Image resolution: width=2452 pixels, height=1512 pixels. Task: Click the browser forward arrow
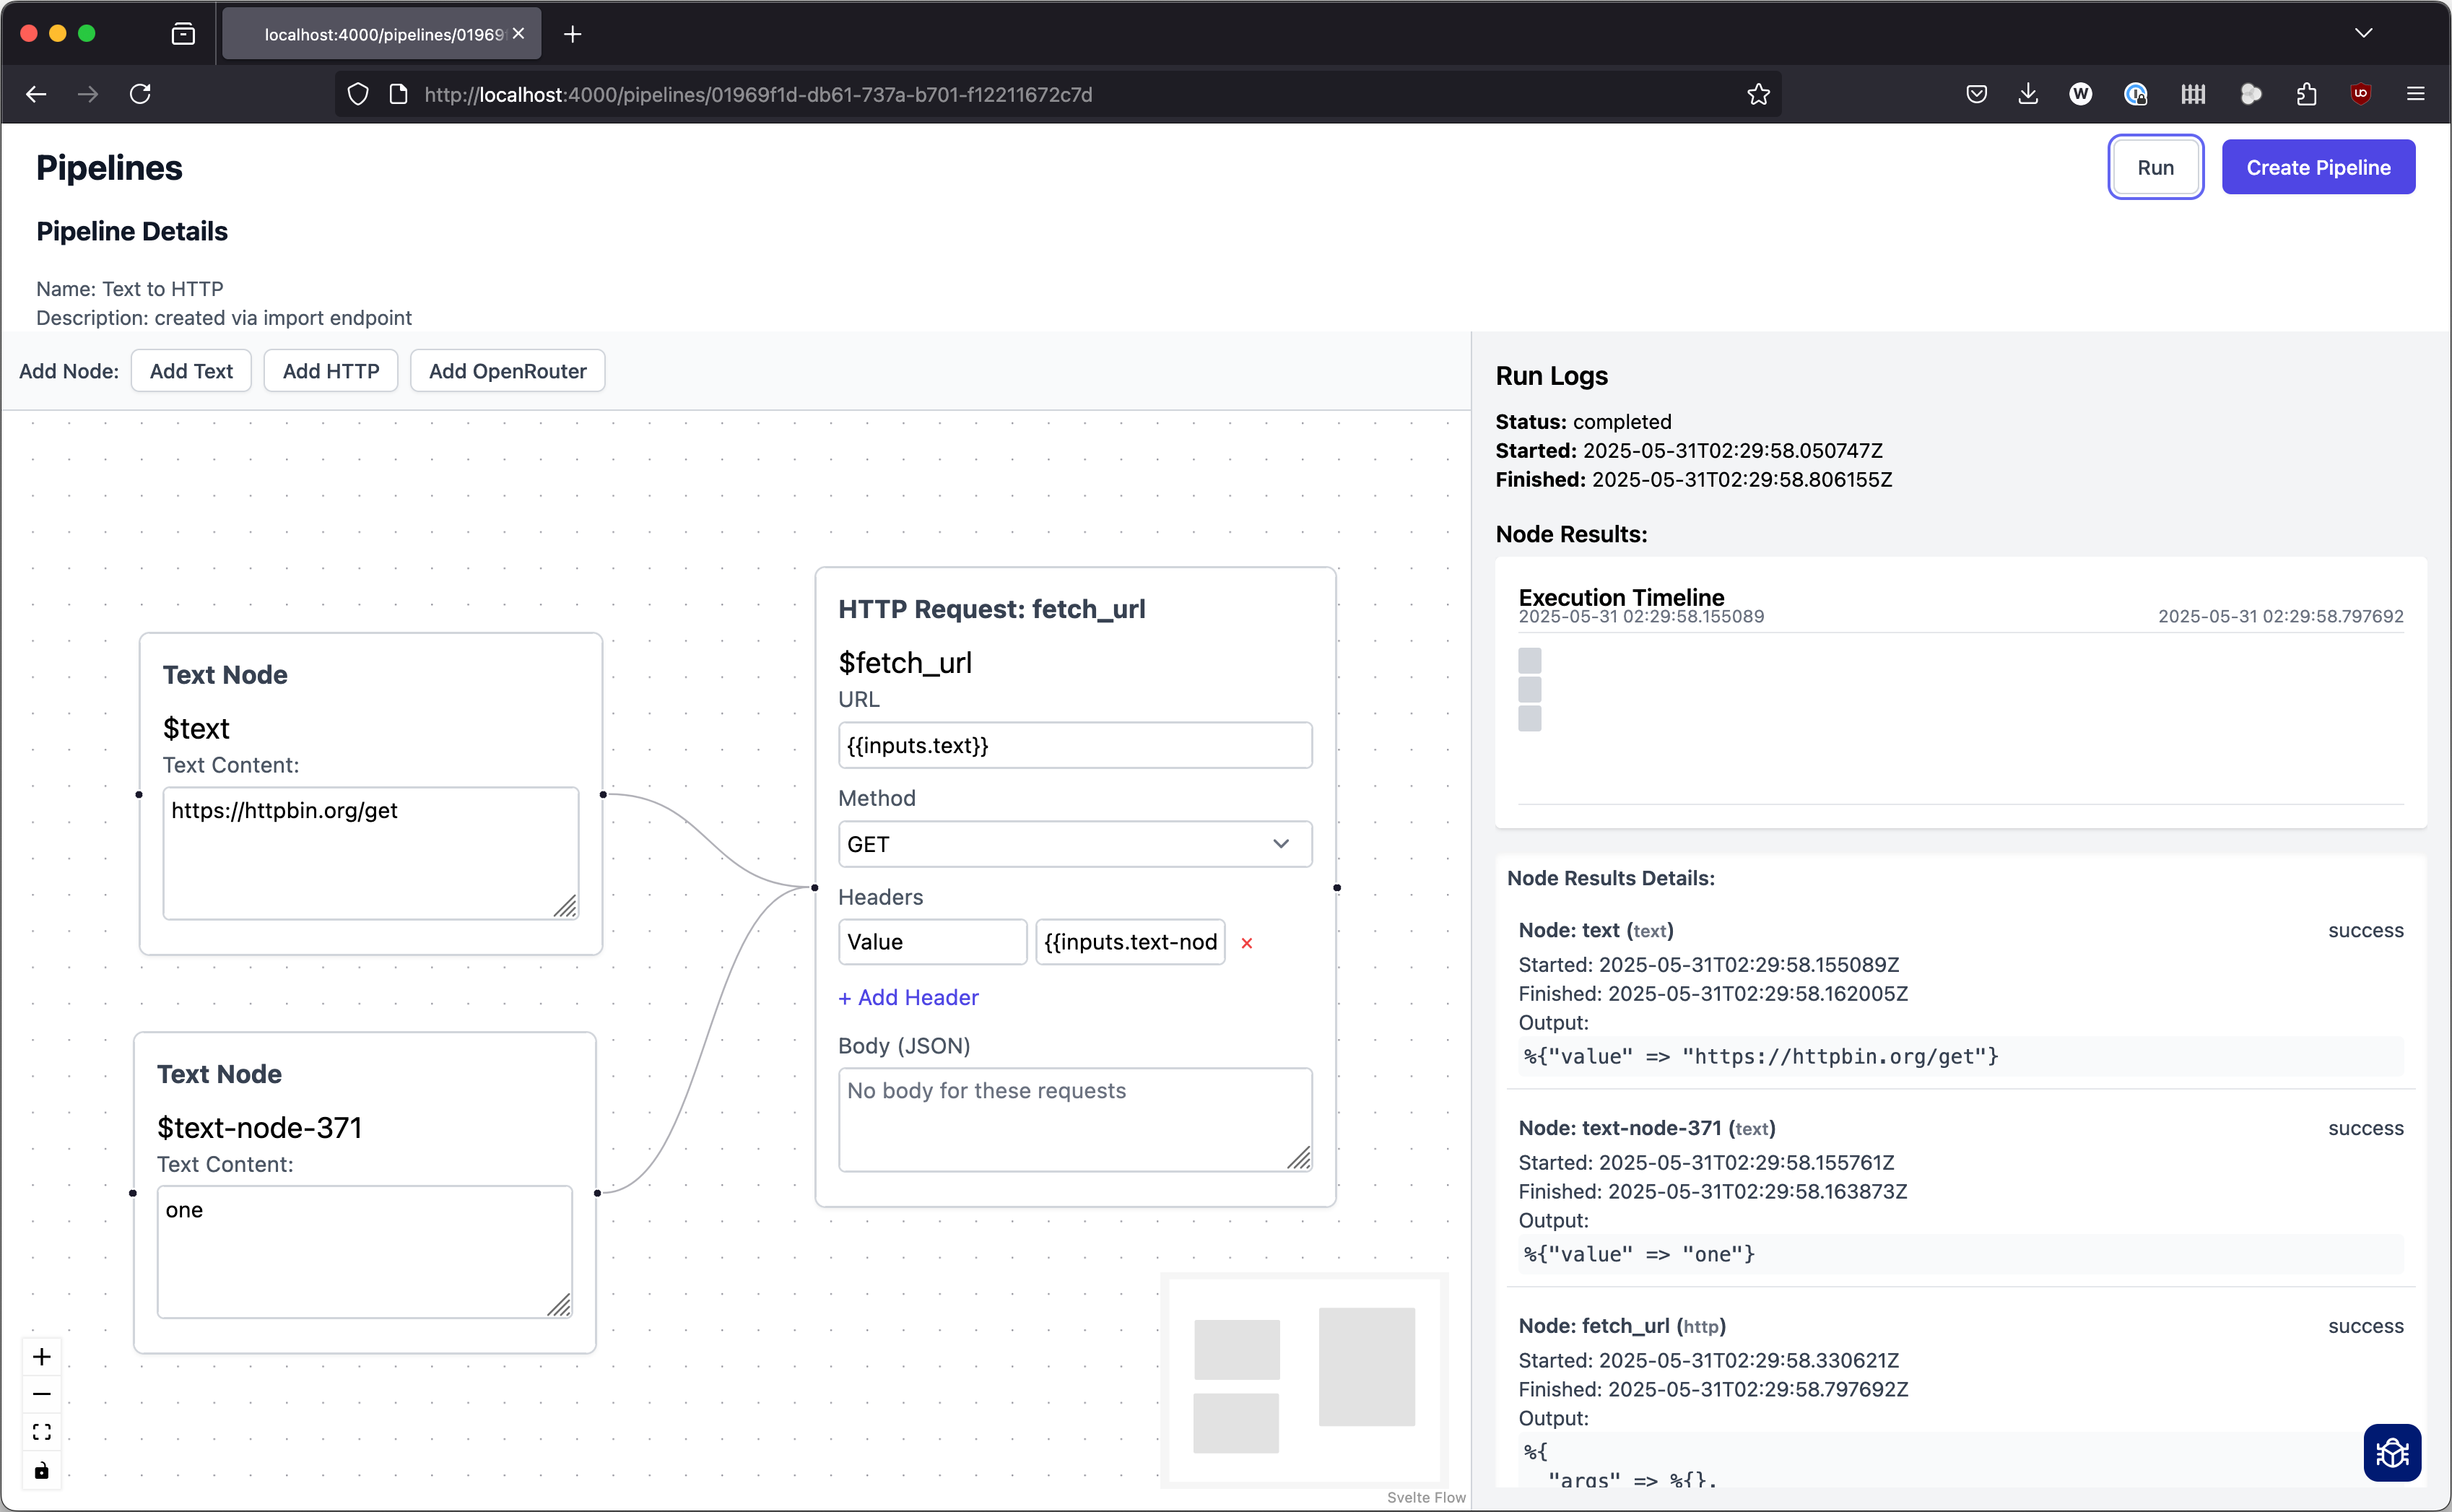point(88,94)
